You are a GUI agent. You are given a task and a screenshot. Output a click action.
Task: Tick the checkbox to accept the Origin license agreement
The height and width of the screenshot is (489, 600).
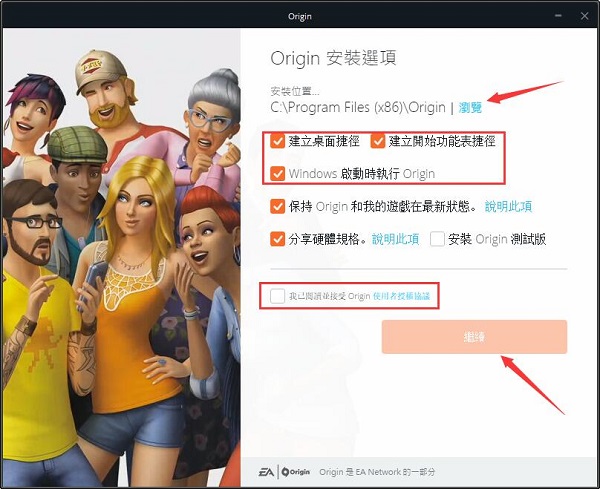click(277, 296)
